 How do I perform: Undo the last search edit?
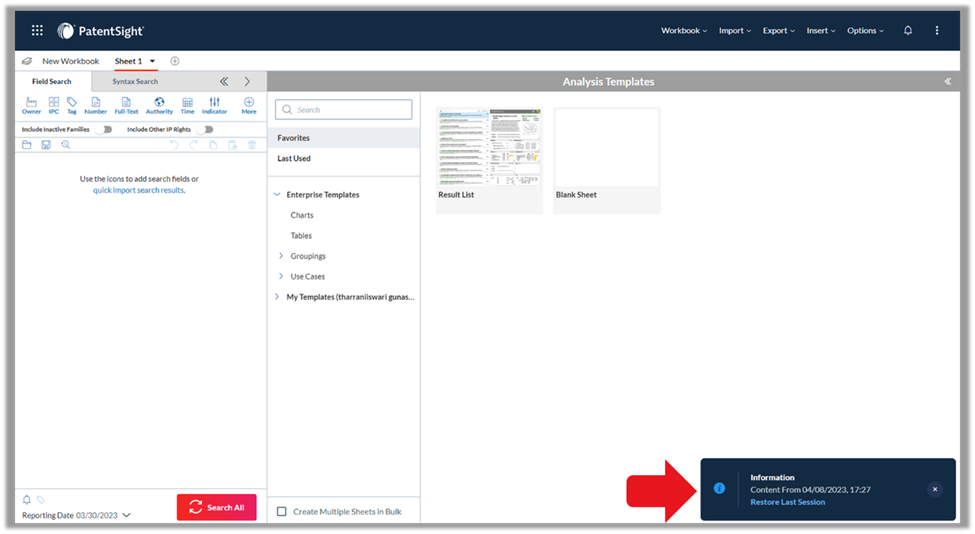[x=174, y=145]
